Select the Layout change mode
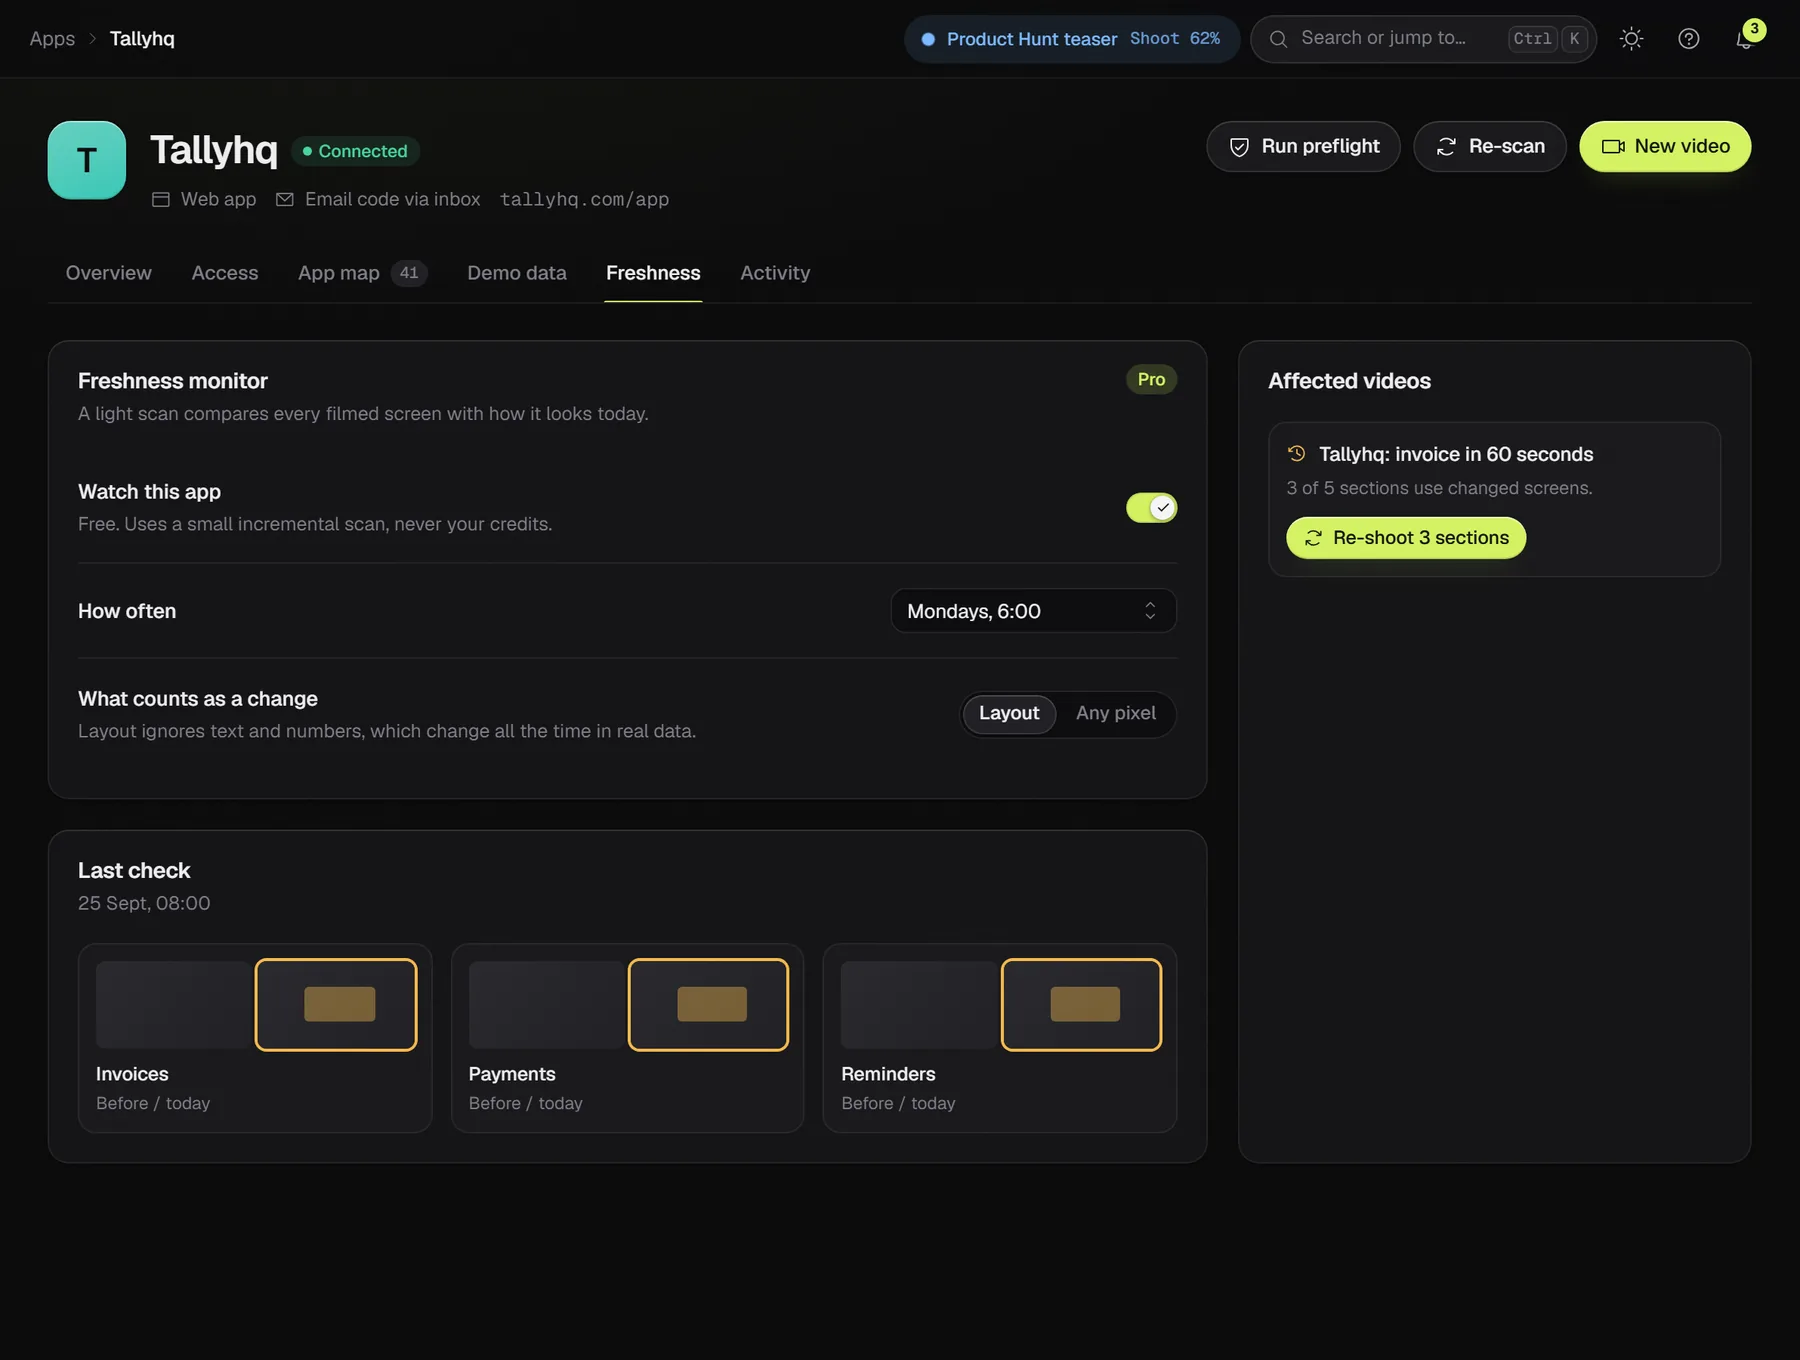Screen dimensions: 1800x1360 pyautogui.click(x=1009, y=714)
